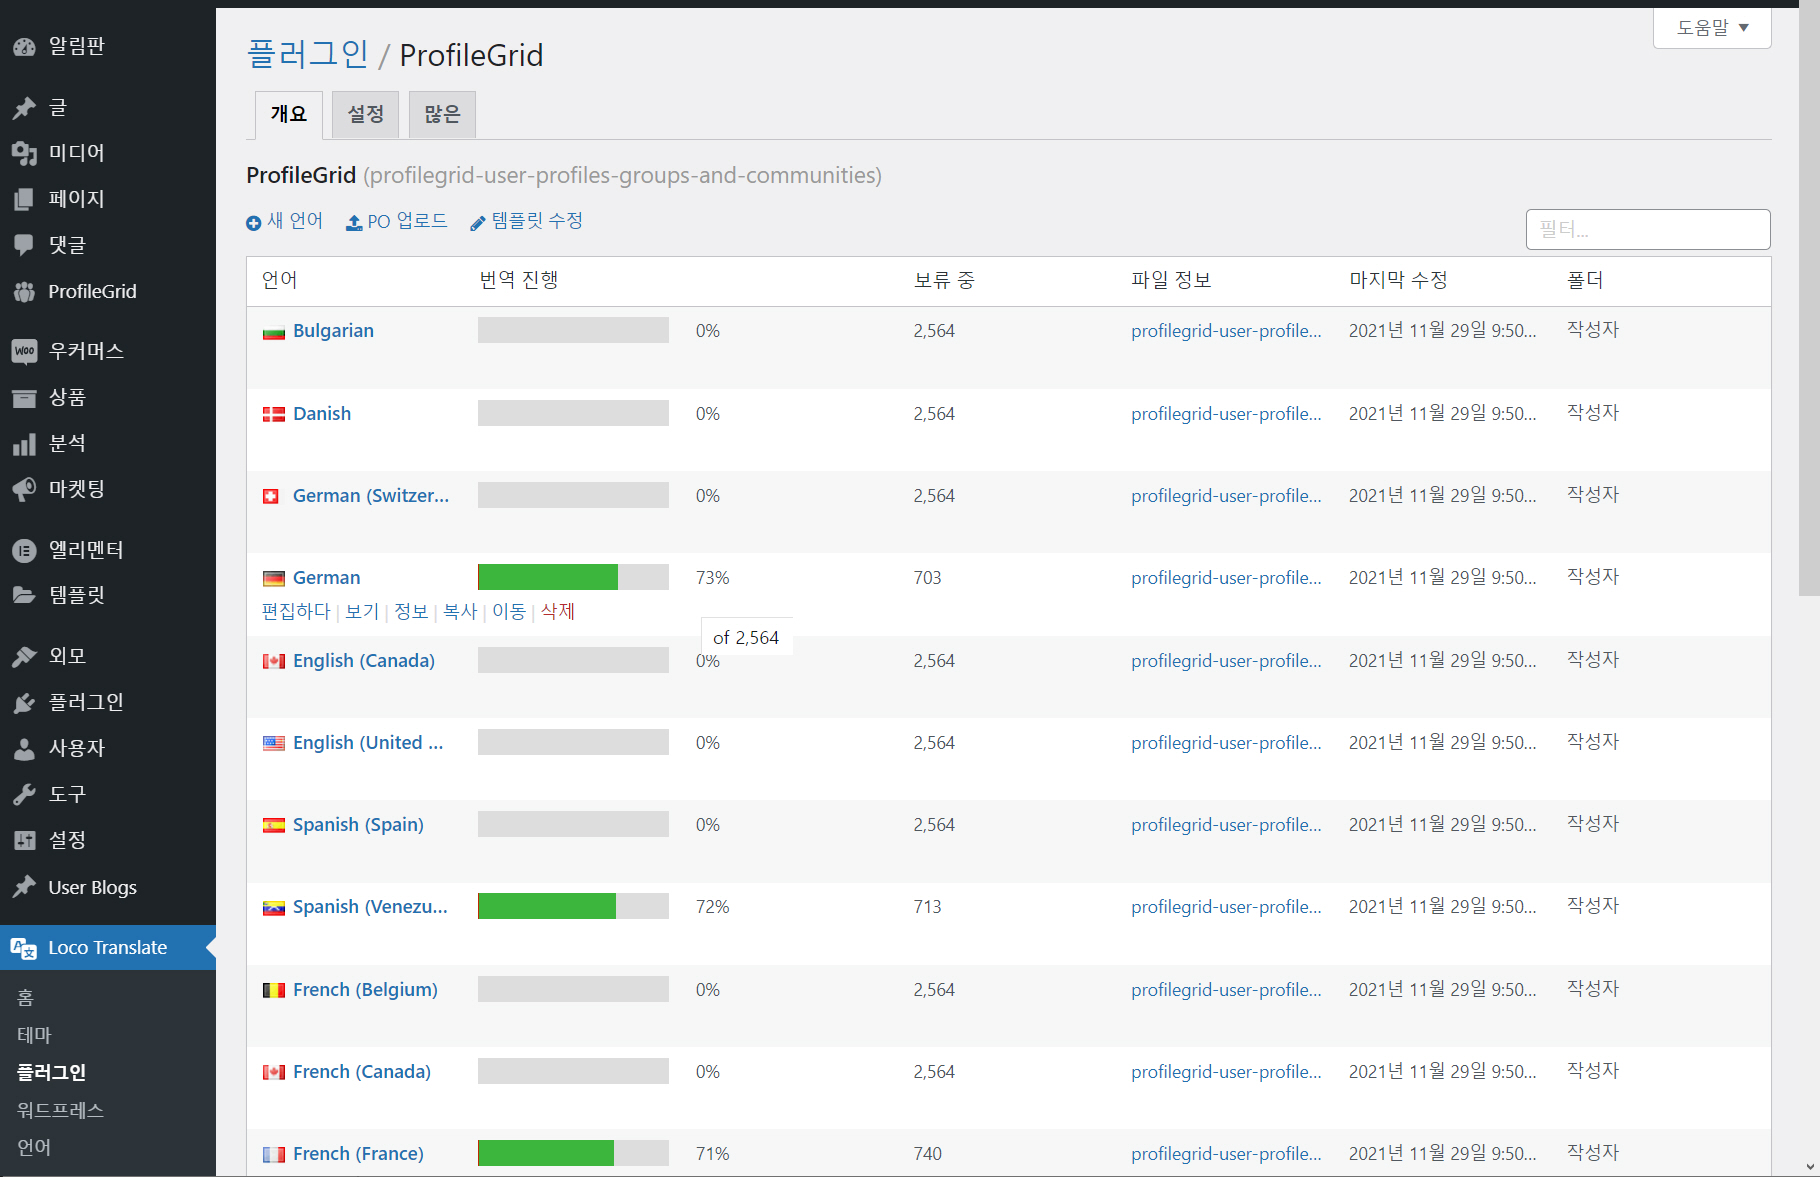Click the page vertical scrollbar

pyautogui.click(x=1809, y=300)
